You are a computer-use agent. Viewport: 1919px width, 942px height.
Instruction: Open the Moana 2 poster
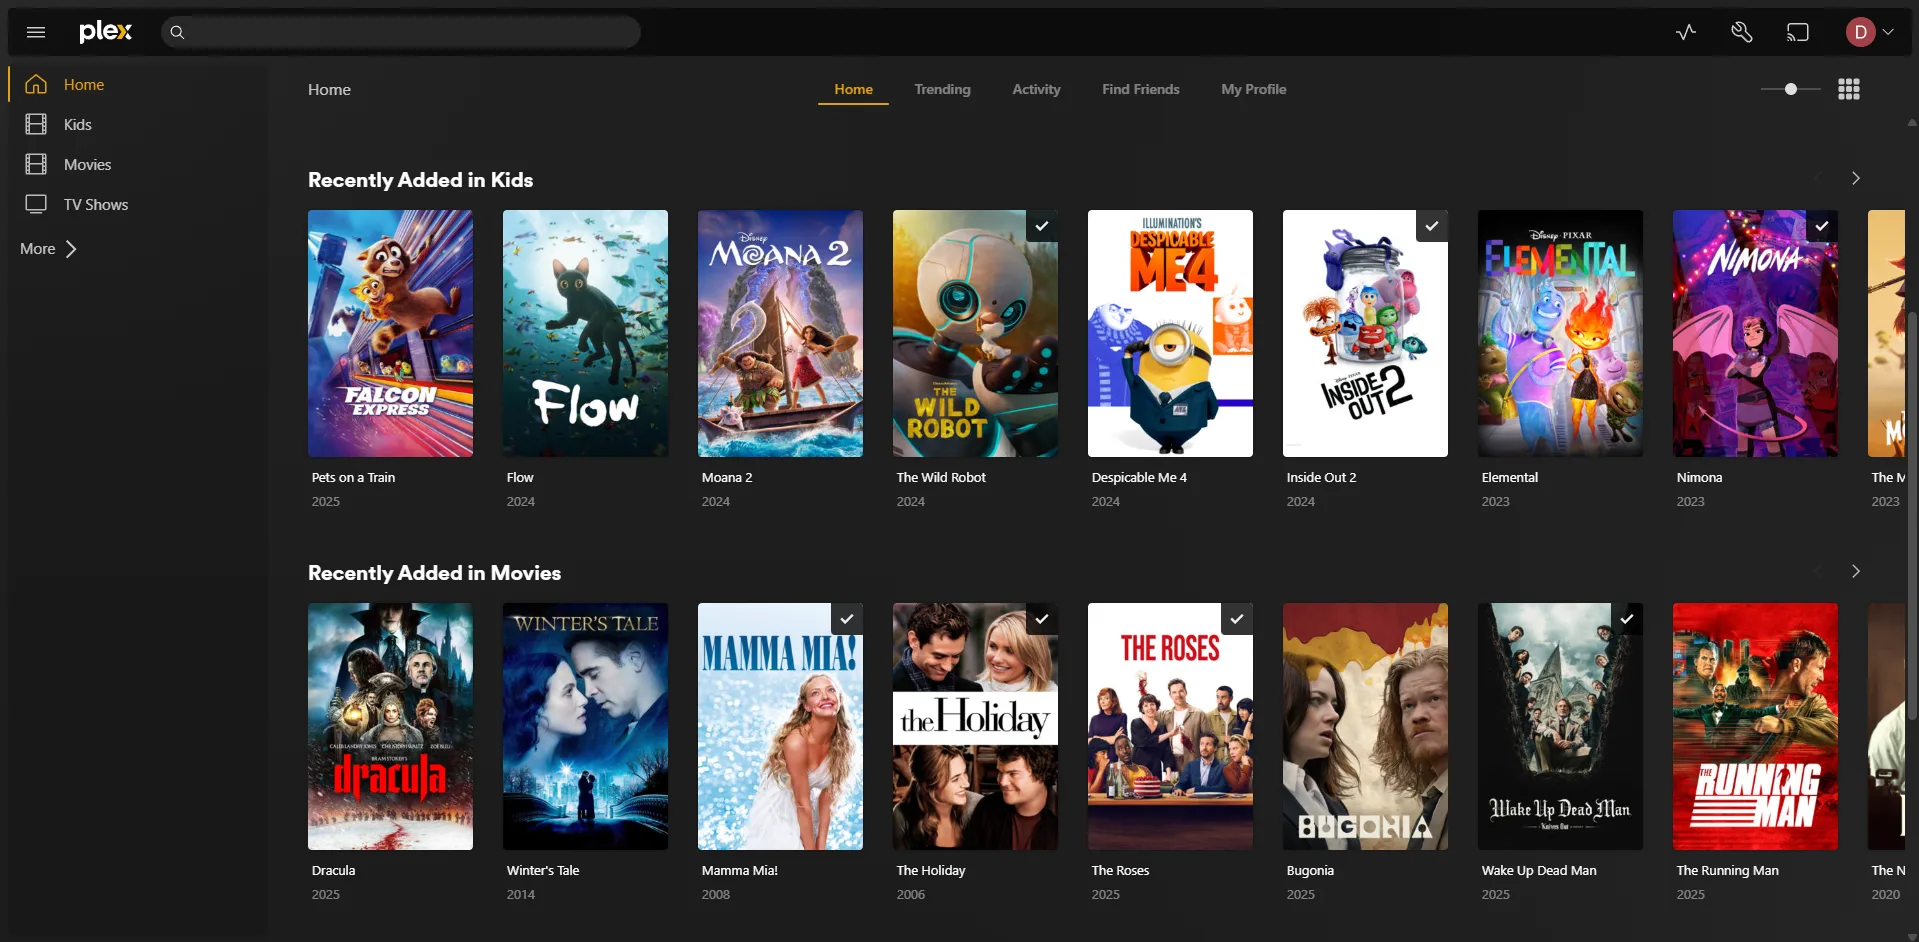point(780,333)
